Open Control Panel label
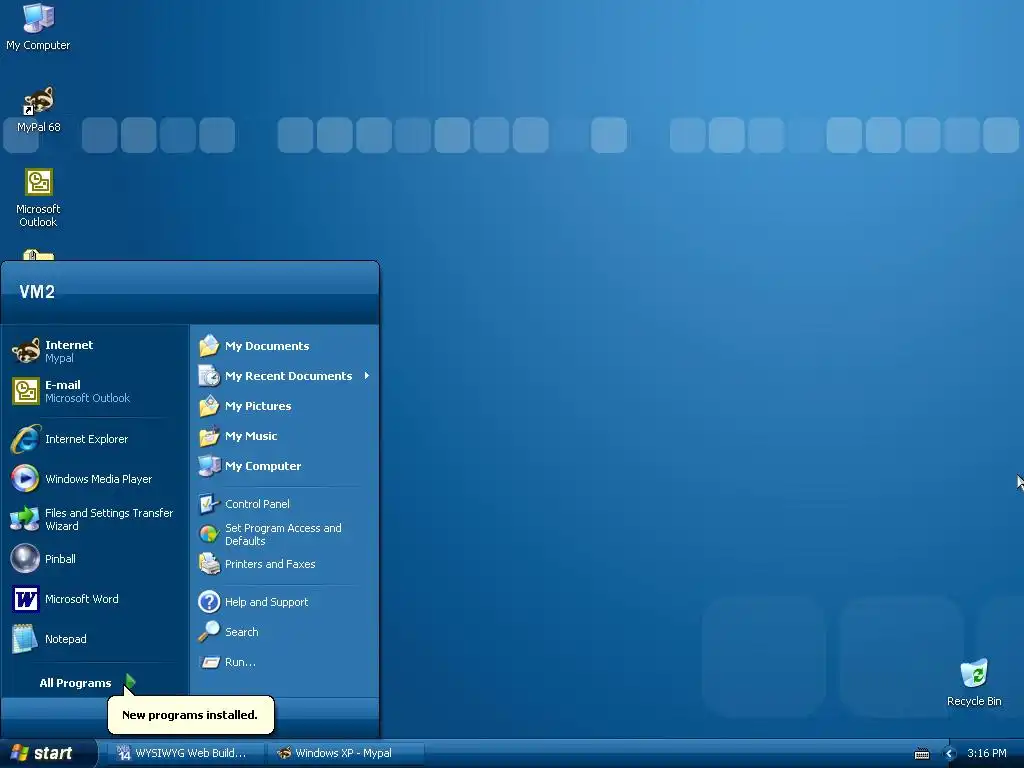1024x768 pixels. [257, 504]
